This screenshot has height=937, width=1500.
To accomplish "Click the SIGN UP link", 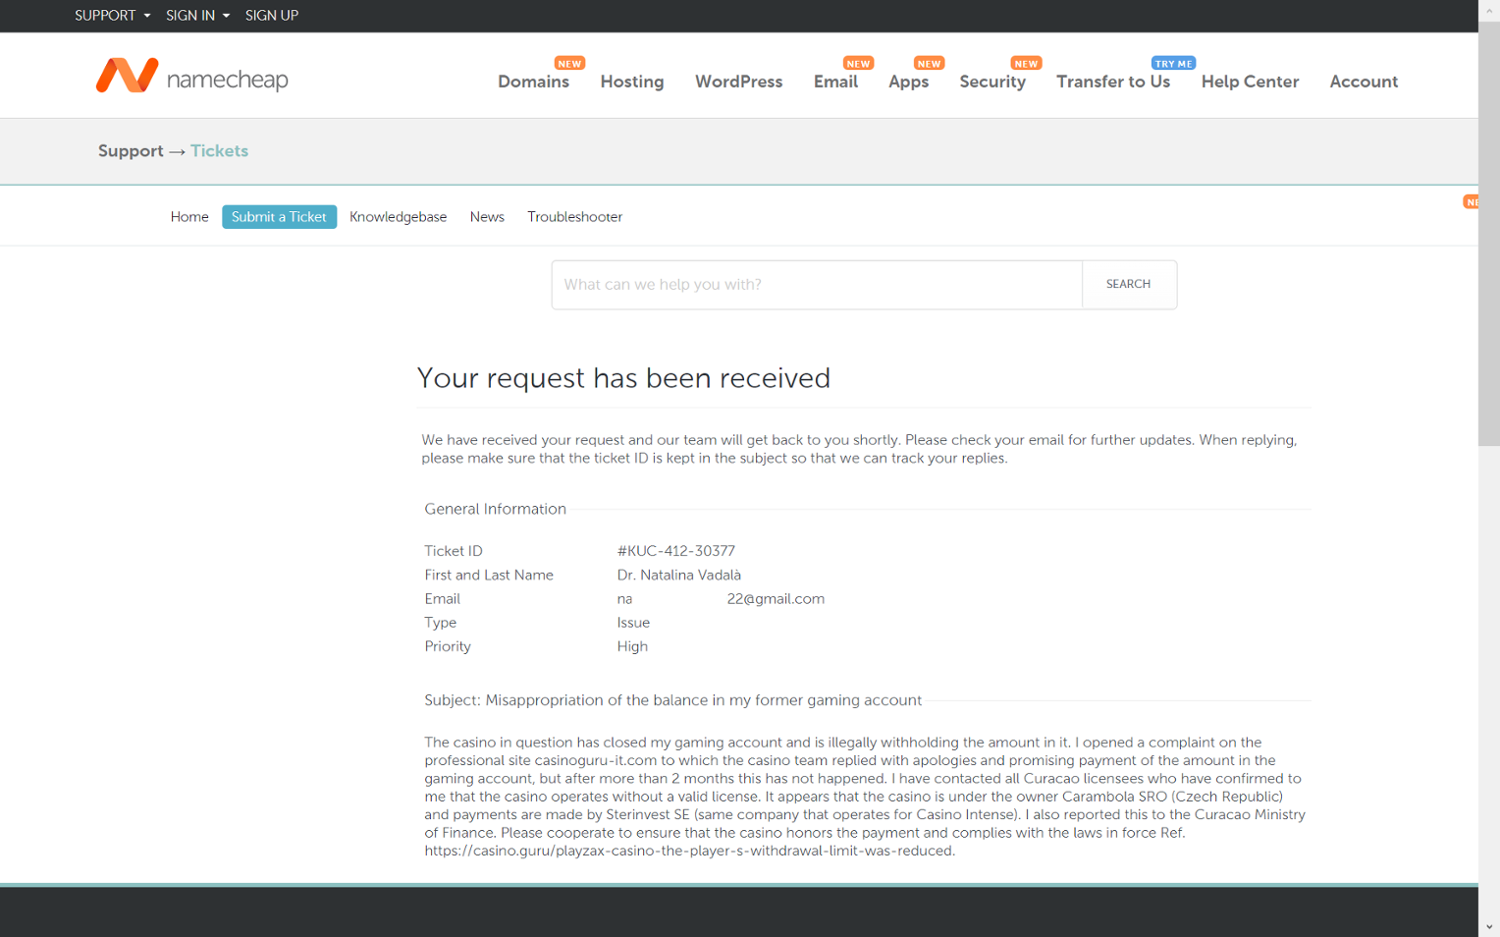I will [x=272, y=16].
